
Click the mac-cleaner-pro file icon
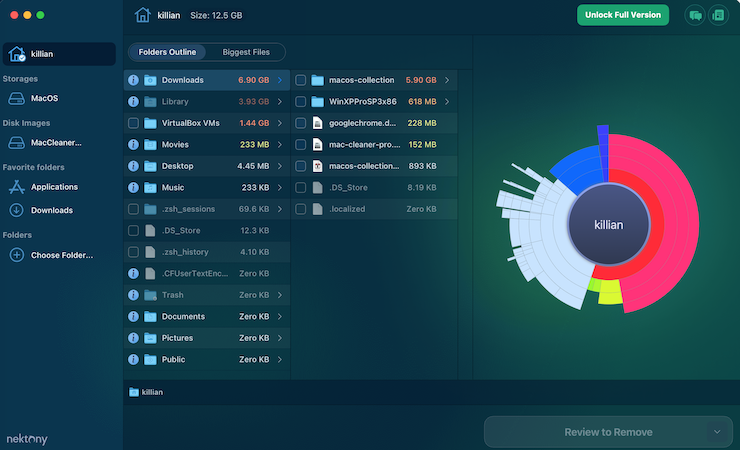(x=318, y=144)
